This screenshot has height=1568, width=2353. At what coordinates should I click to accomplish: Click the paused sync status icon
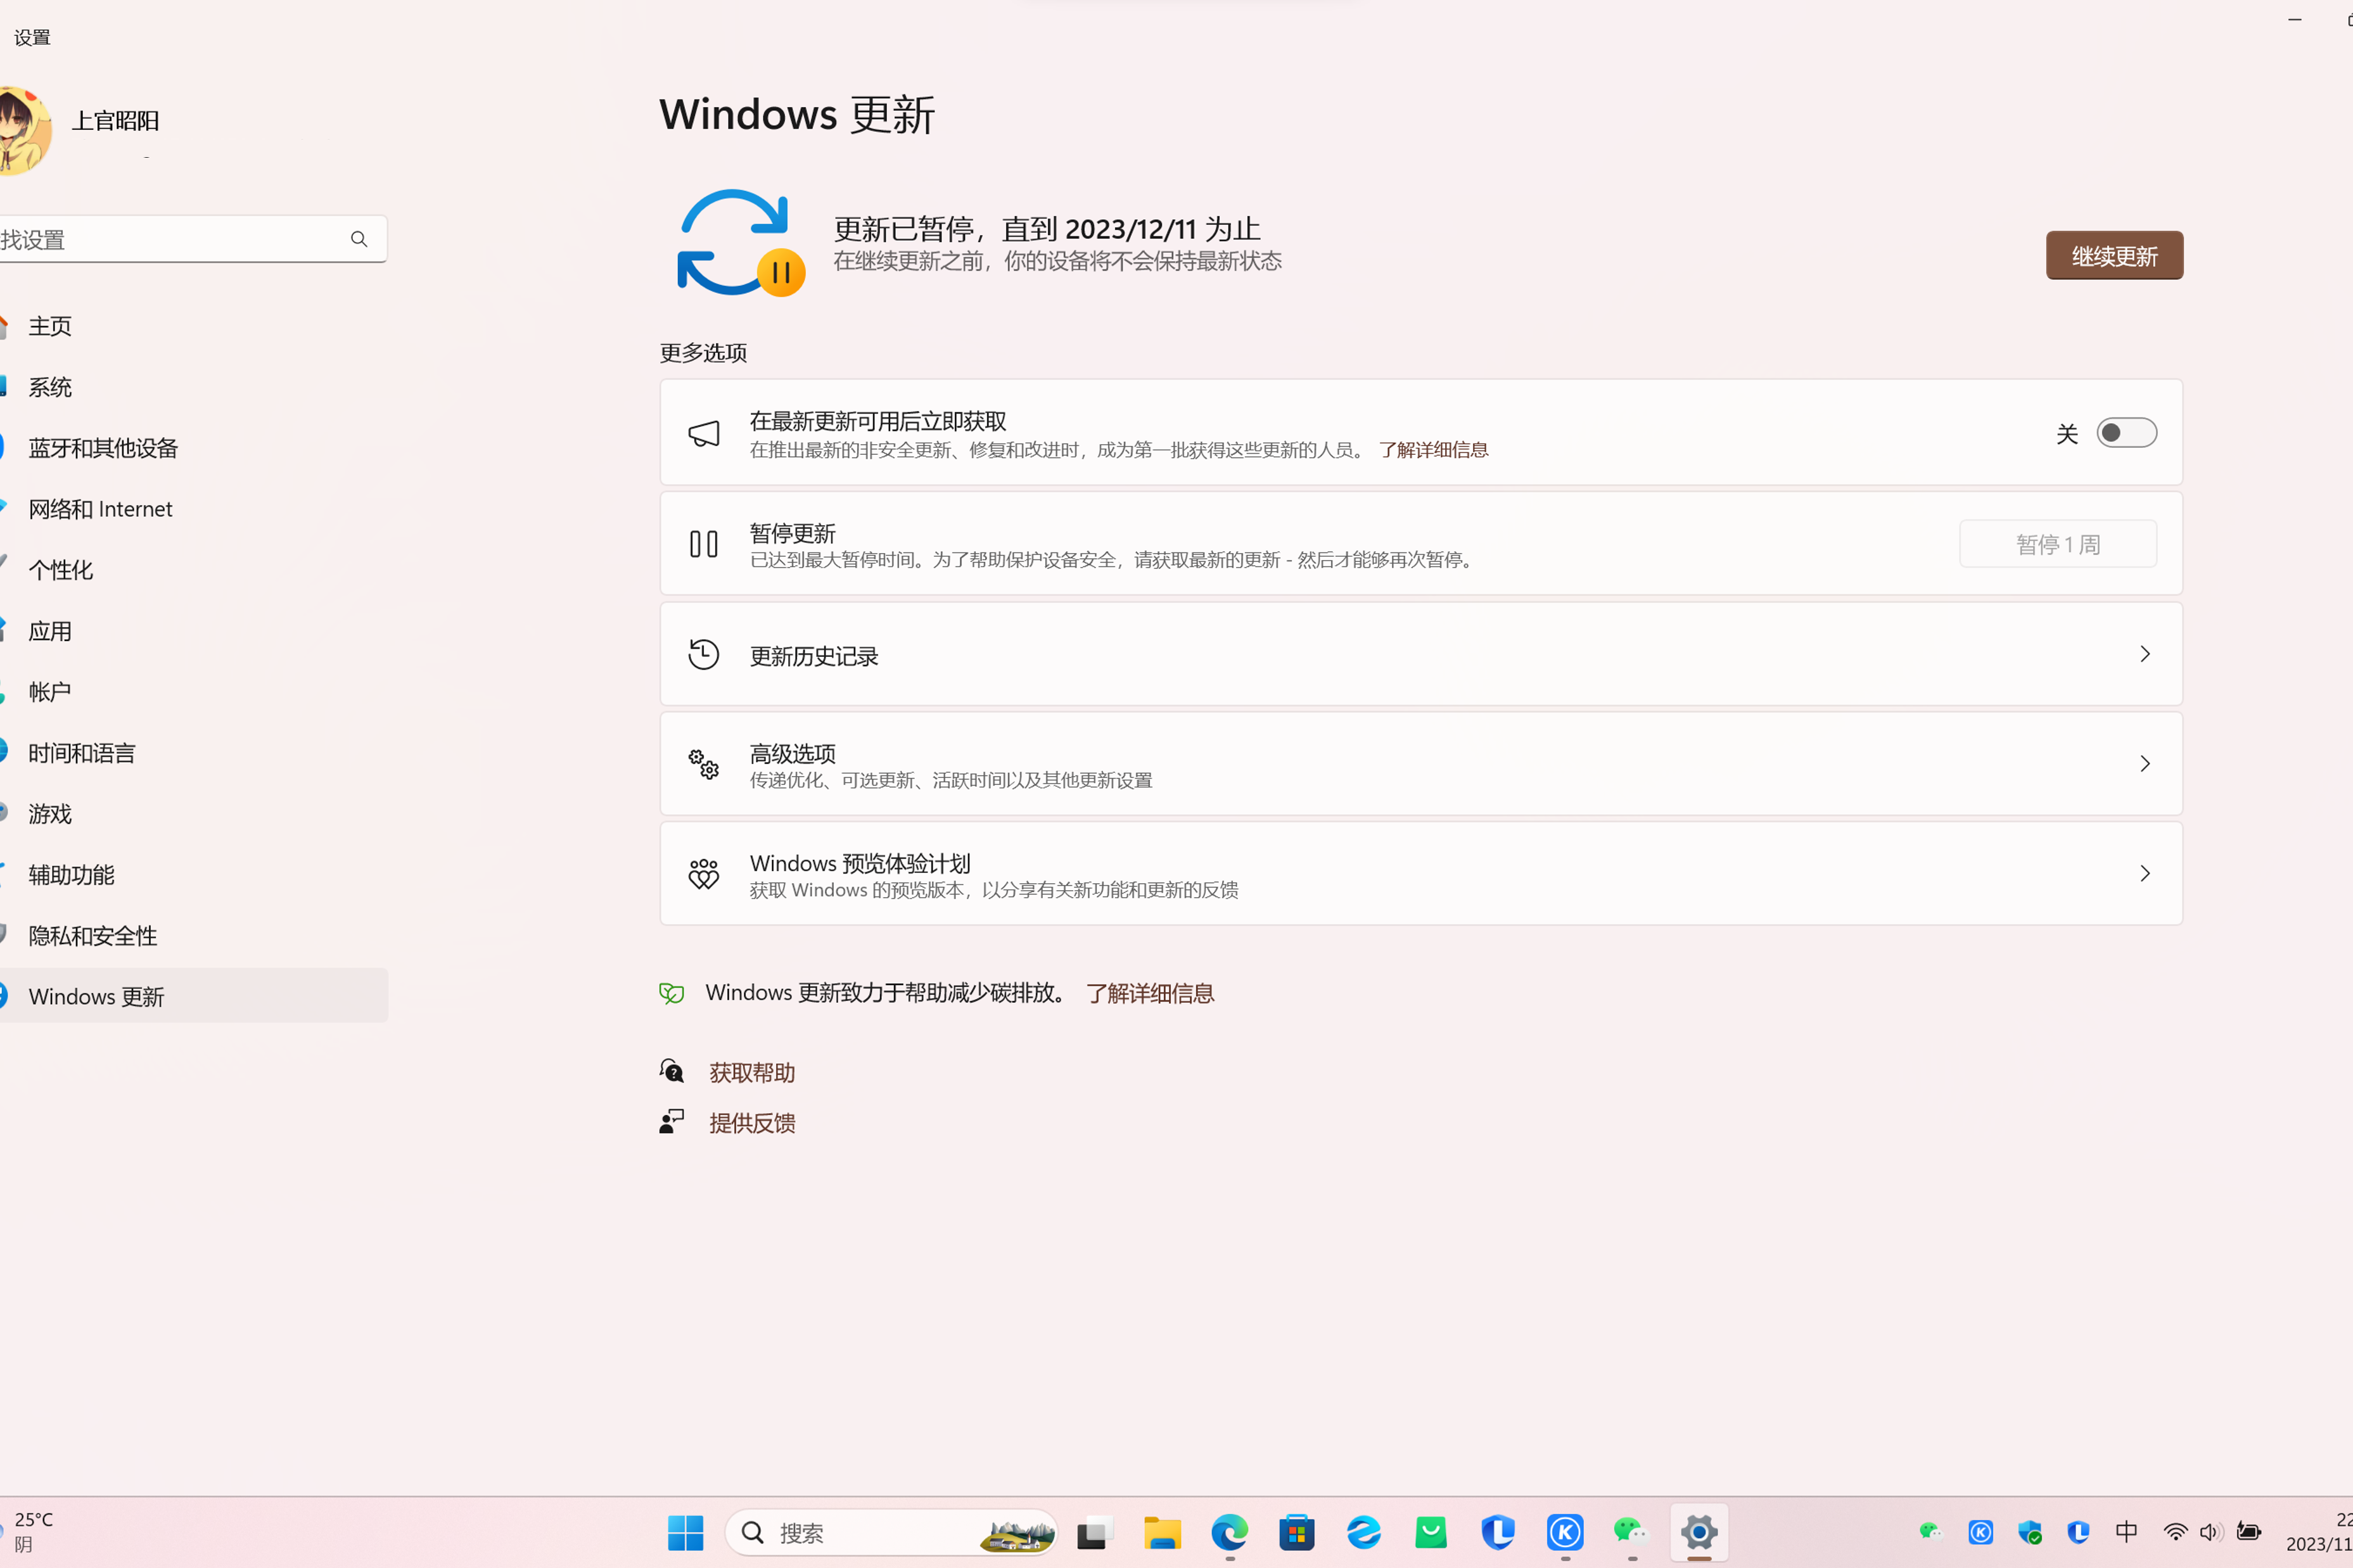740,244
